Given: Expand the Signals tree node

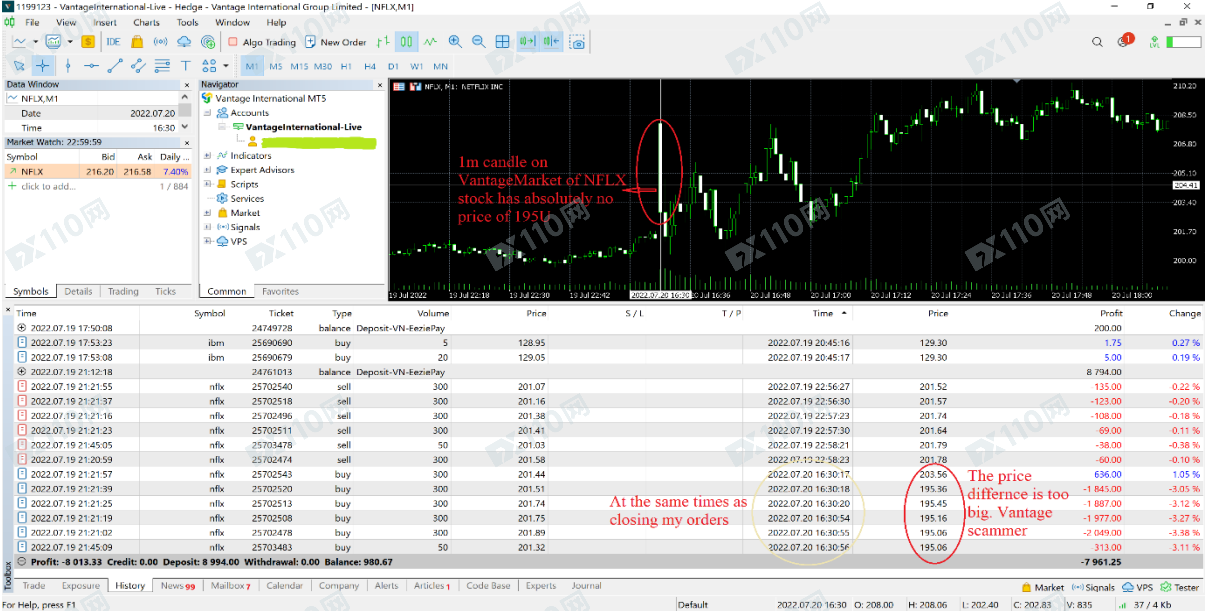Looking at the screenshot, I should 208,227.
